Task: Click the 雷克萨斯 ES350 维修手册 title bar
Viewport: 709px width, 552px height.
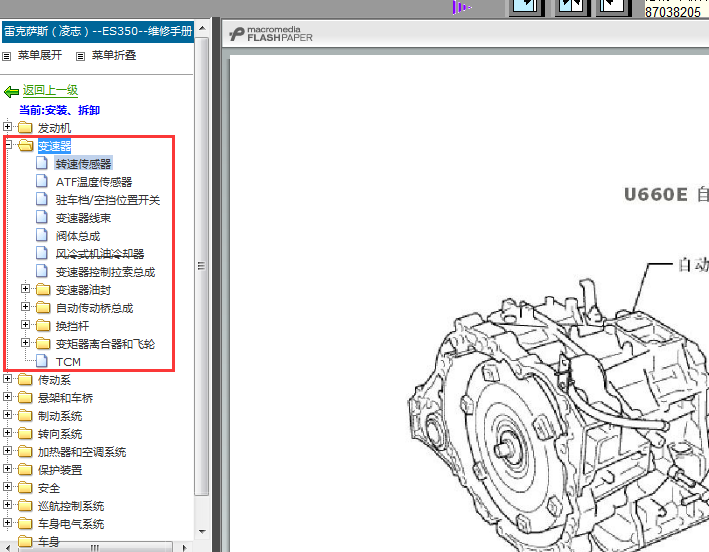Action: coord(98,32)
